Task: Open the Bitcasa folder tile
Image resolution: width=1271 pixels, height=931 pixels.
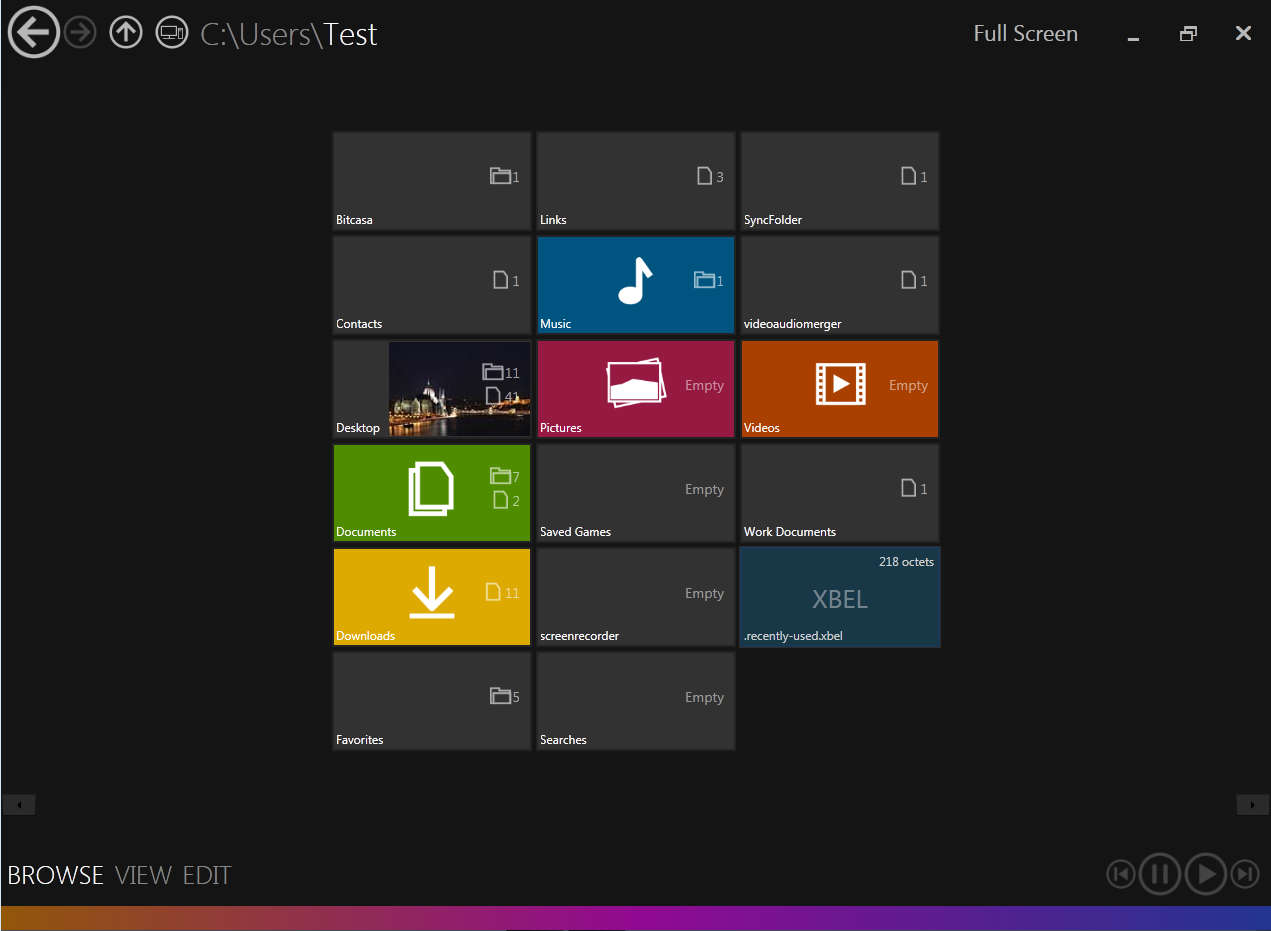Action: click(432, 181)
